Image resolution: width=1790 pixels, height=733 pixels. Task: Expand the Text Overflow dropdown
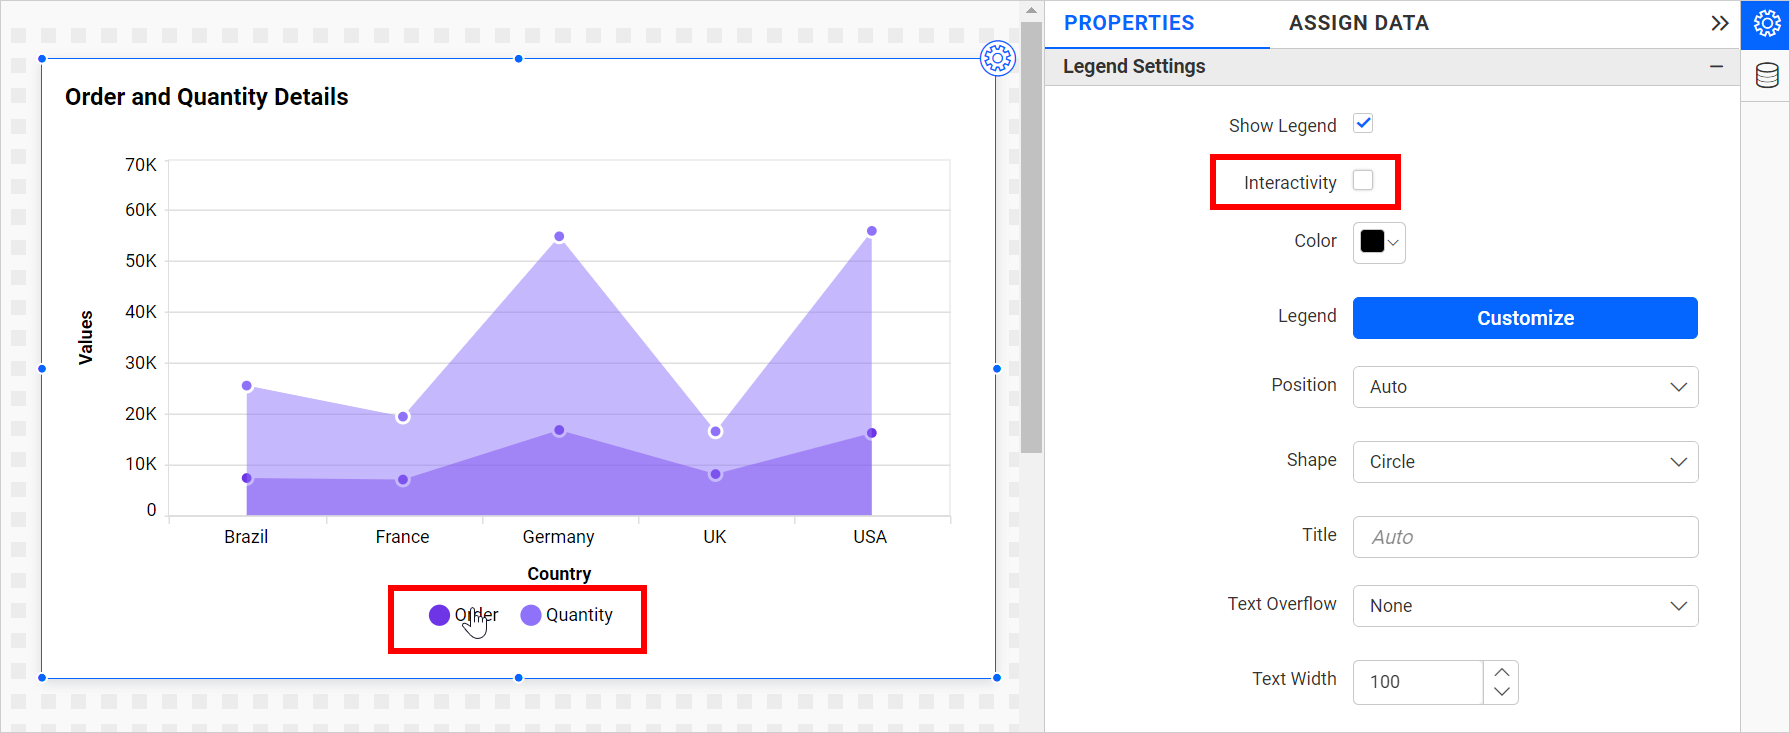tap(1524, 606)
